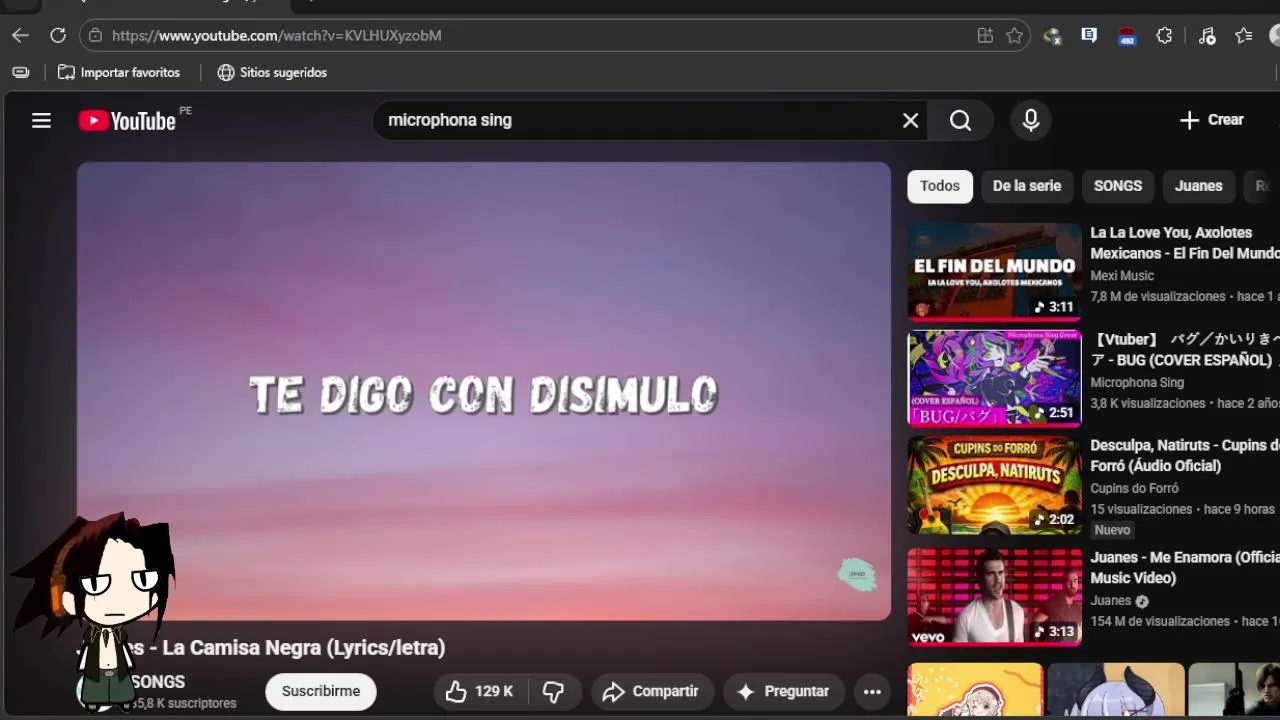Go back using the browser back arrow

[x=20, y=35]
